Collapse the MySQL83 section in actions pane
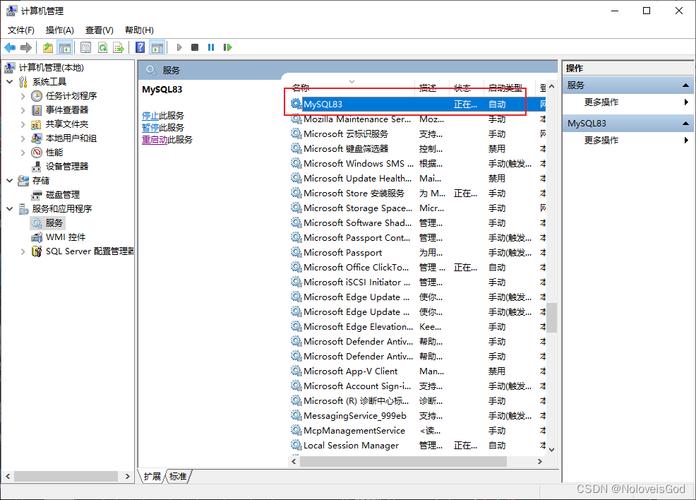Screen dimensions: 696x500 tap(685, 123)
